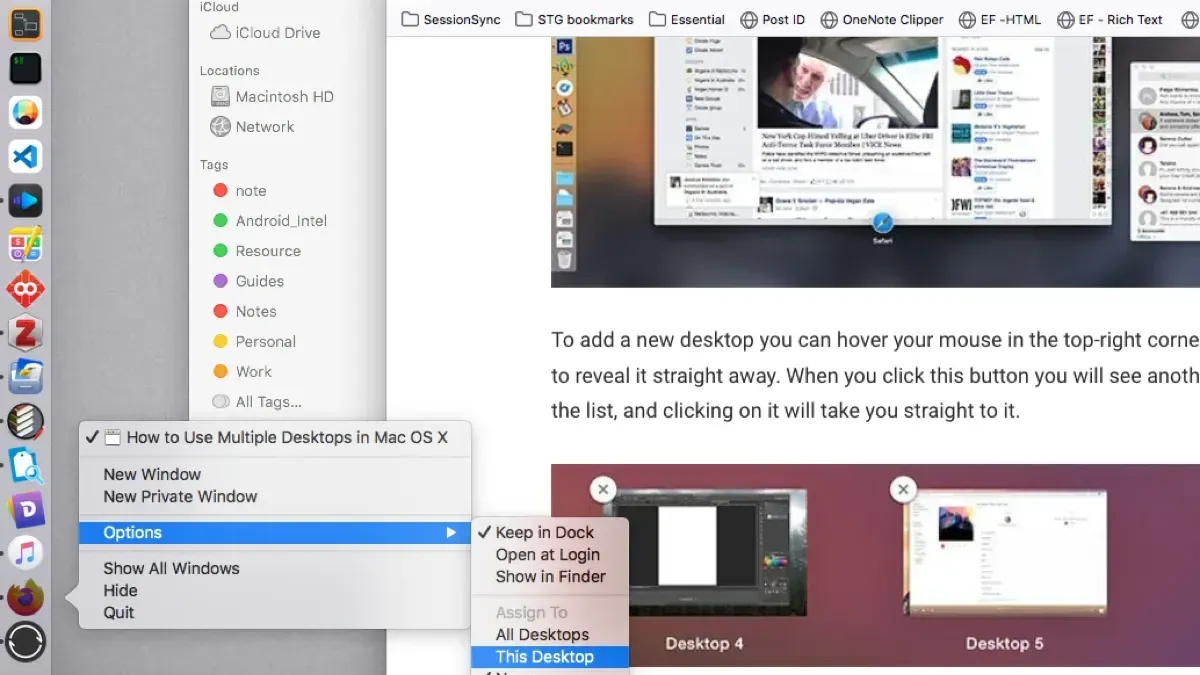The height and width of the screenshot is (675, 1200).
Task: Click the Network globe icon in Finder sidebar
Action: [220, 127]
